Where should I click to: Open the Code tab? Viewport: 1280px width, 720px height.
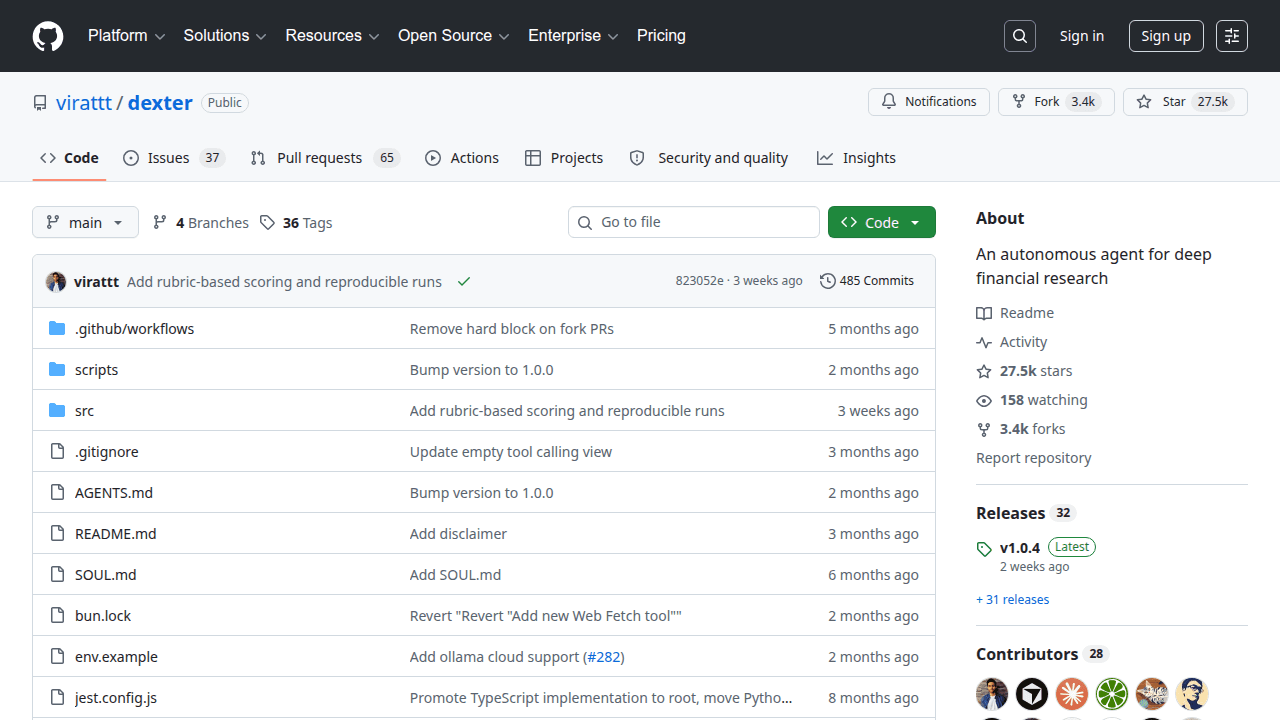[69, 158]
